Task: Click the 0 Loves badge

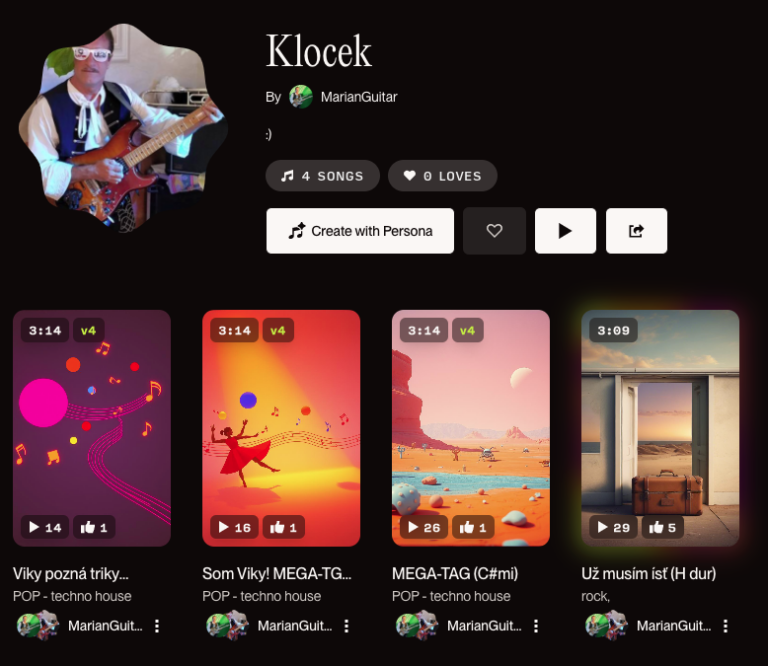Action: [x=442, y=176]
